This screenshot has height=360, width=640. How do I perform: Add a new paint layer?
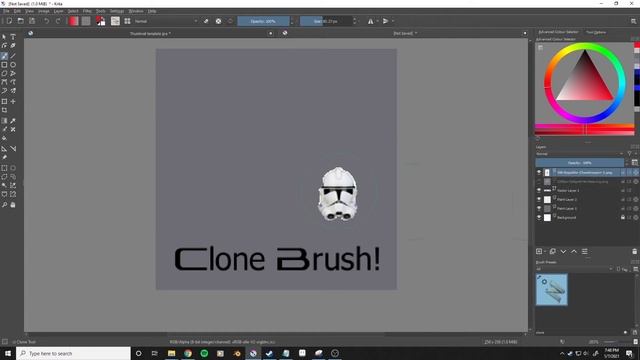[x=539, y=251]
